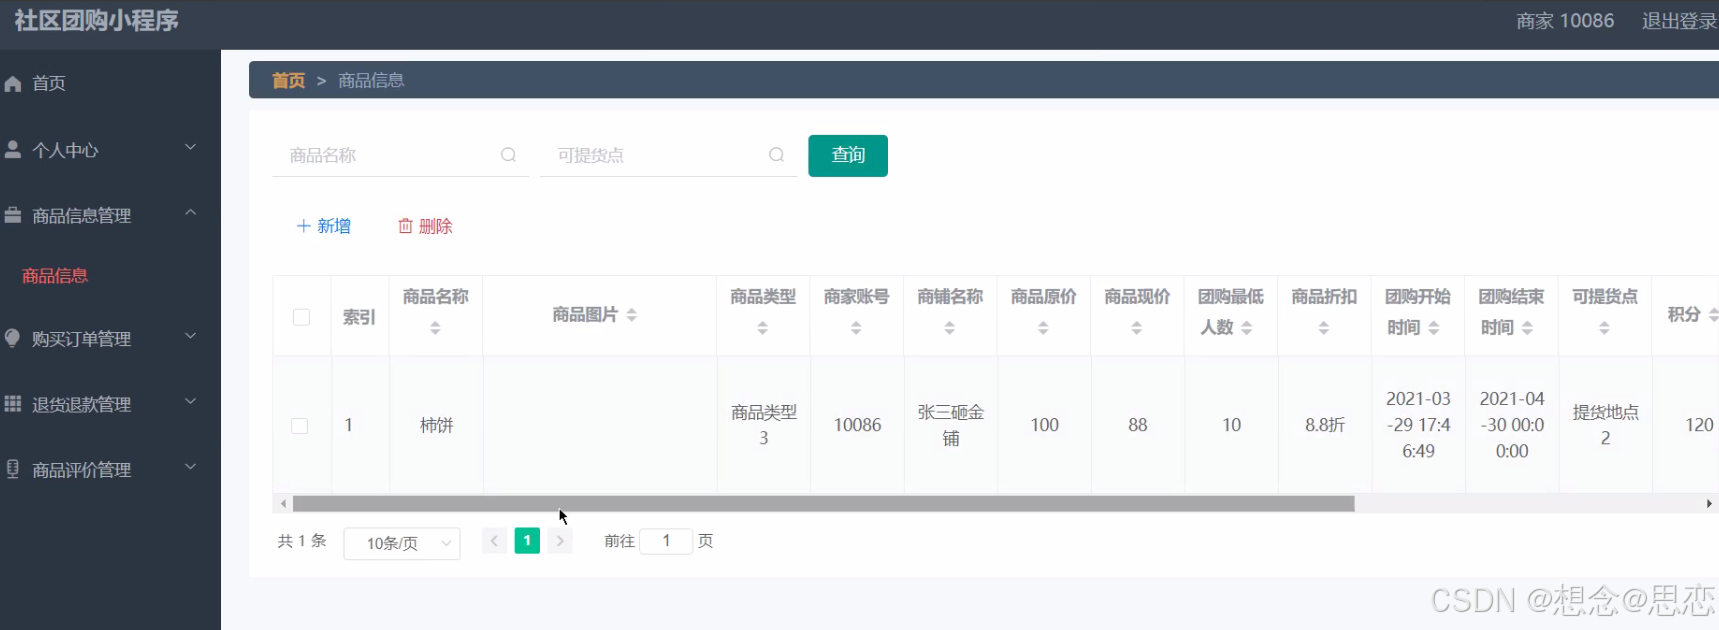Go to next page arrow

click(560, 541)
